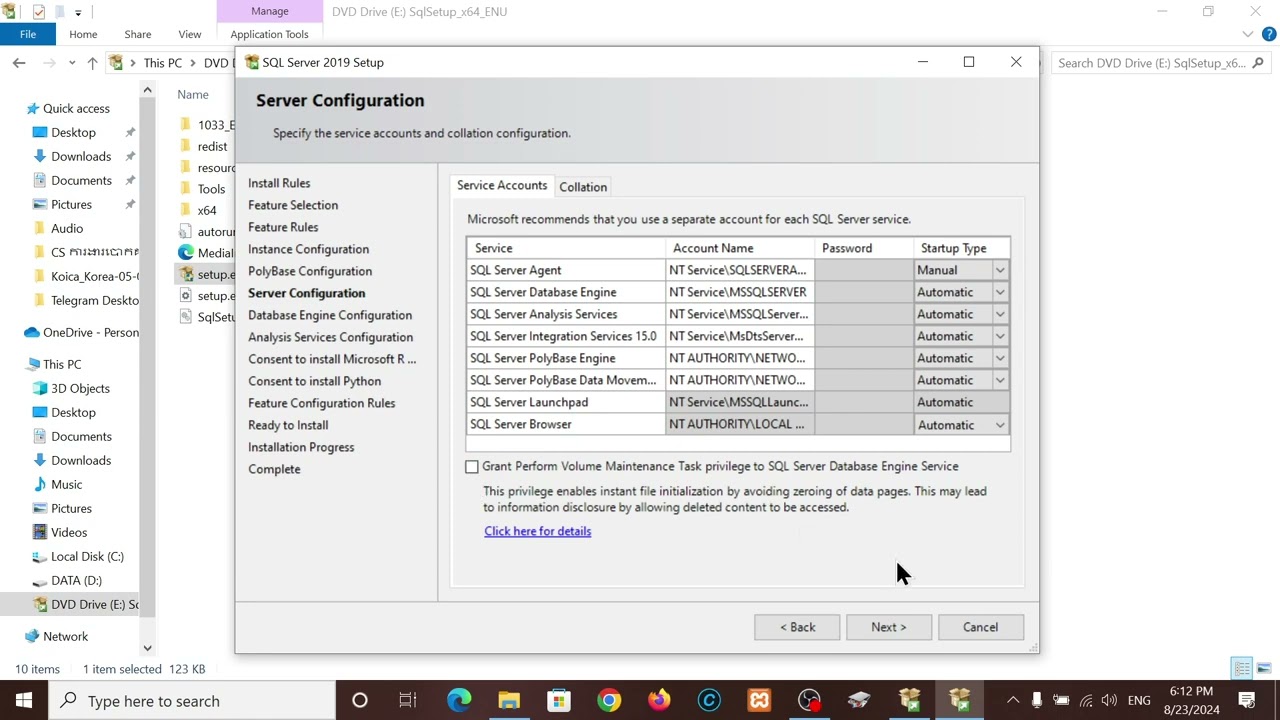Open Startup Type dropdown for SQL Server Agent
The width and height of the screenshot is (1280, 720).
pyautogui.click(x=1000, y=270)
